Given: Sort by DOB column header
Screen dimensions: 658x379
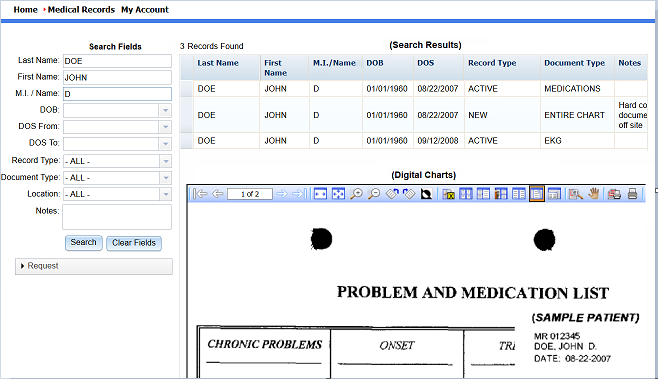Looking at the screenshot, I should pyautogui.click(x=388, y=67).
